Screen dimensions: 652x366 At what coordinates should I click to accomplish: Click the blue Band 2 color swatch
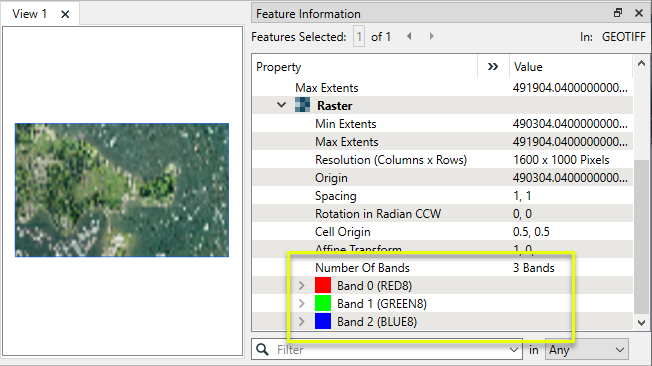(x=323, y=321)
